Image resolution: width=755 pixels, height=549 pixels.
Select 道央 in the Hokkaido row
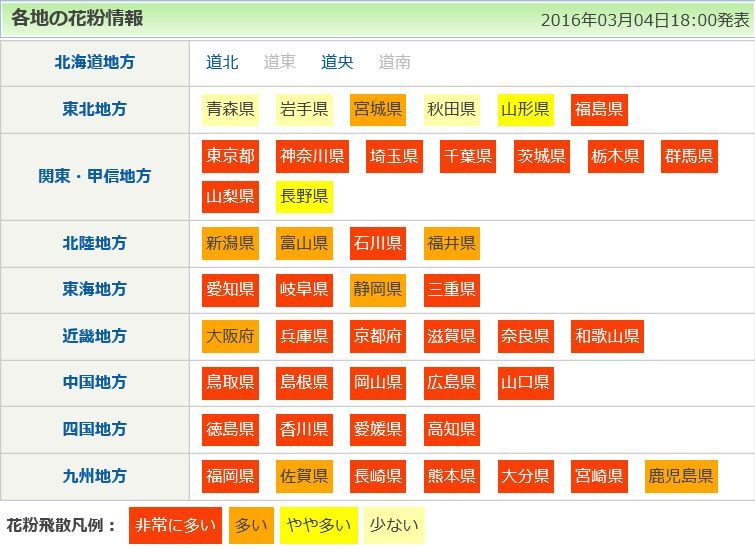click(x=337, y=62)
